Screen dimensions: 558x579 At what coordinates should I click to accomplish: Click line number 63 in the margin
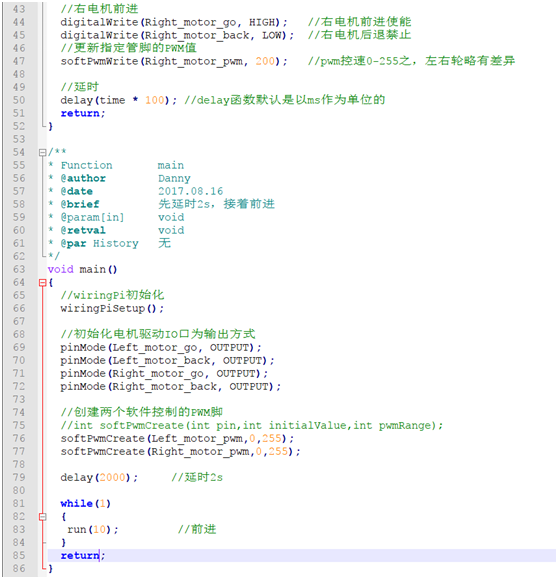[18, 269]
